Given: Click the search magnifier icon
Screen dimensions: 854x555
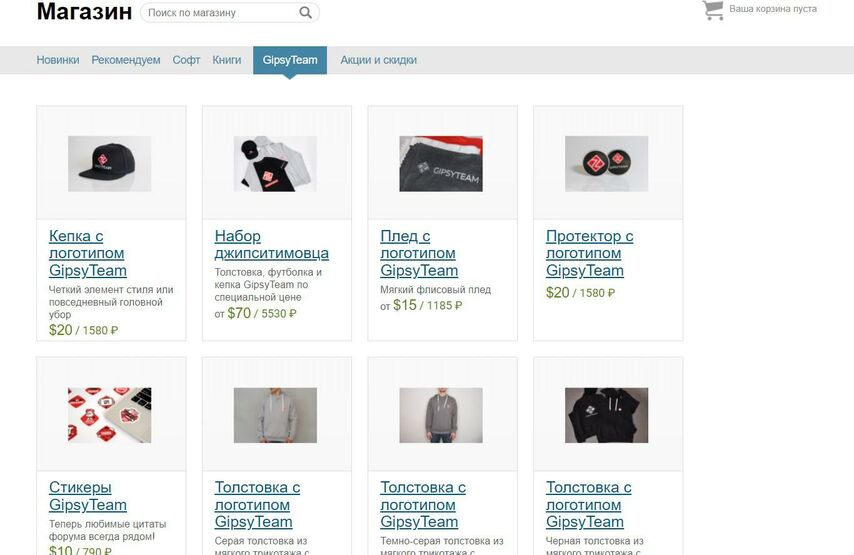Looking at the screenshot, I should click(306, 13).
